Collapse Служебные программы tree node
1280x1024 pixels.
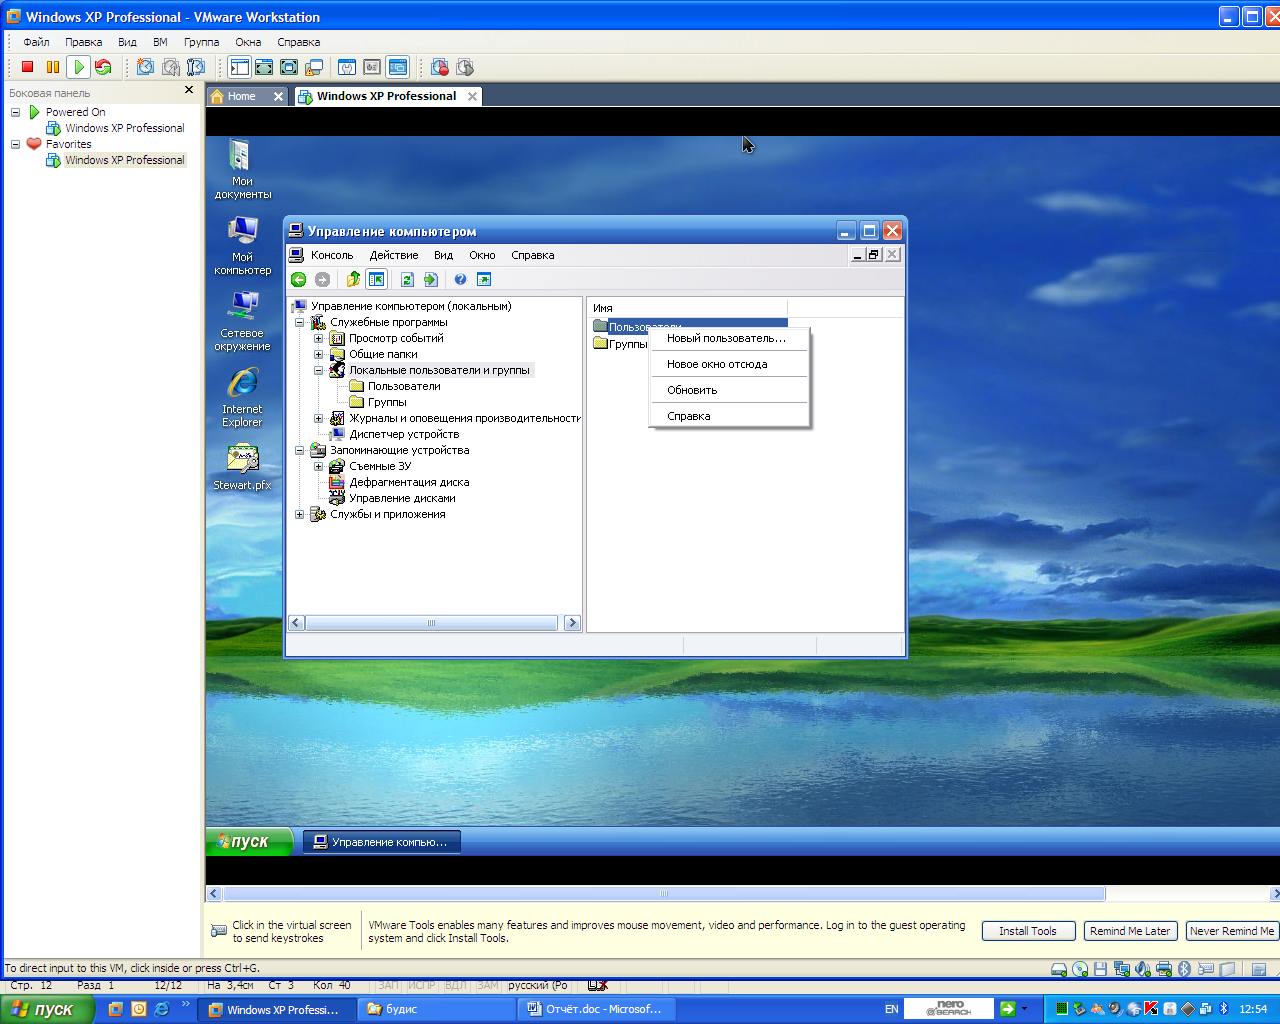299,322
